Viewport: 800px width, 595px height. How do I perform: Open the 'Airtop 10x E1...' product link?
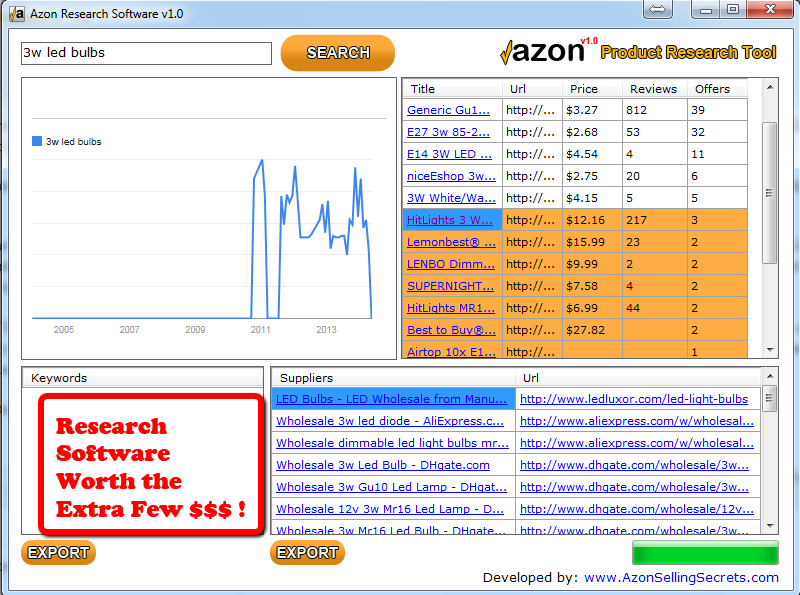click(x=451, y=352)
